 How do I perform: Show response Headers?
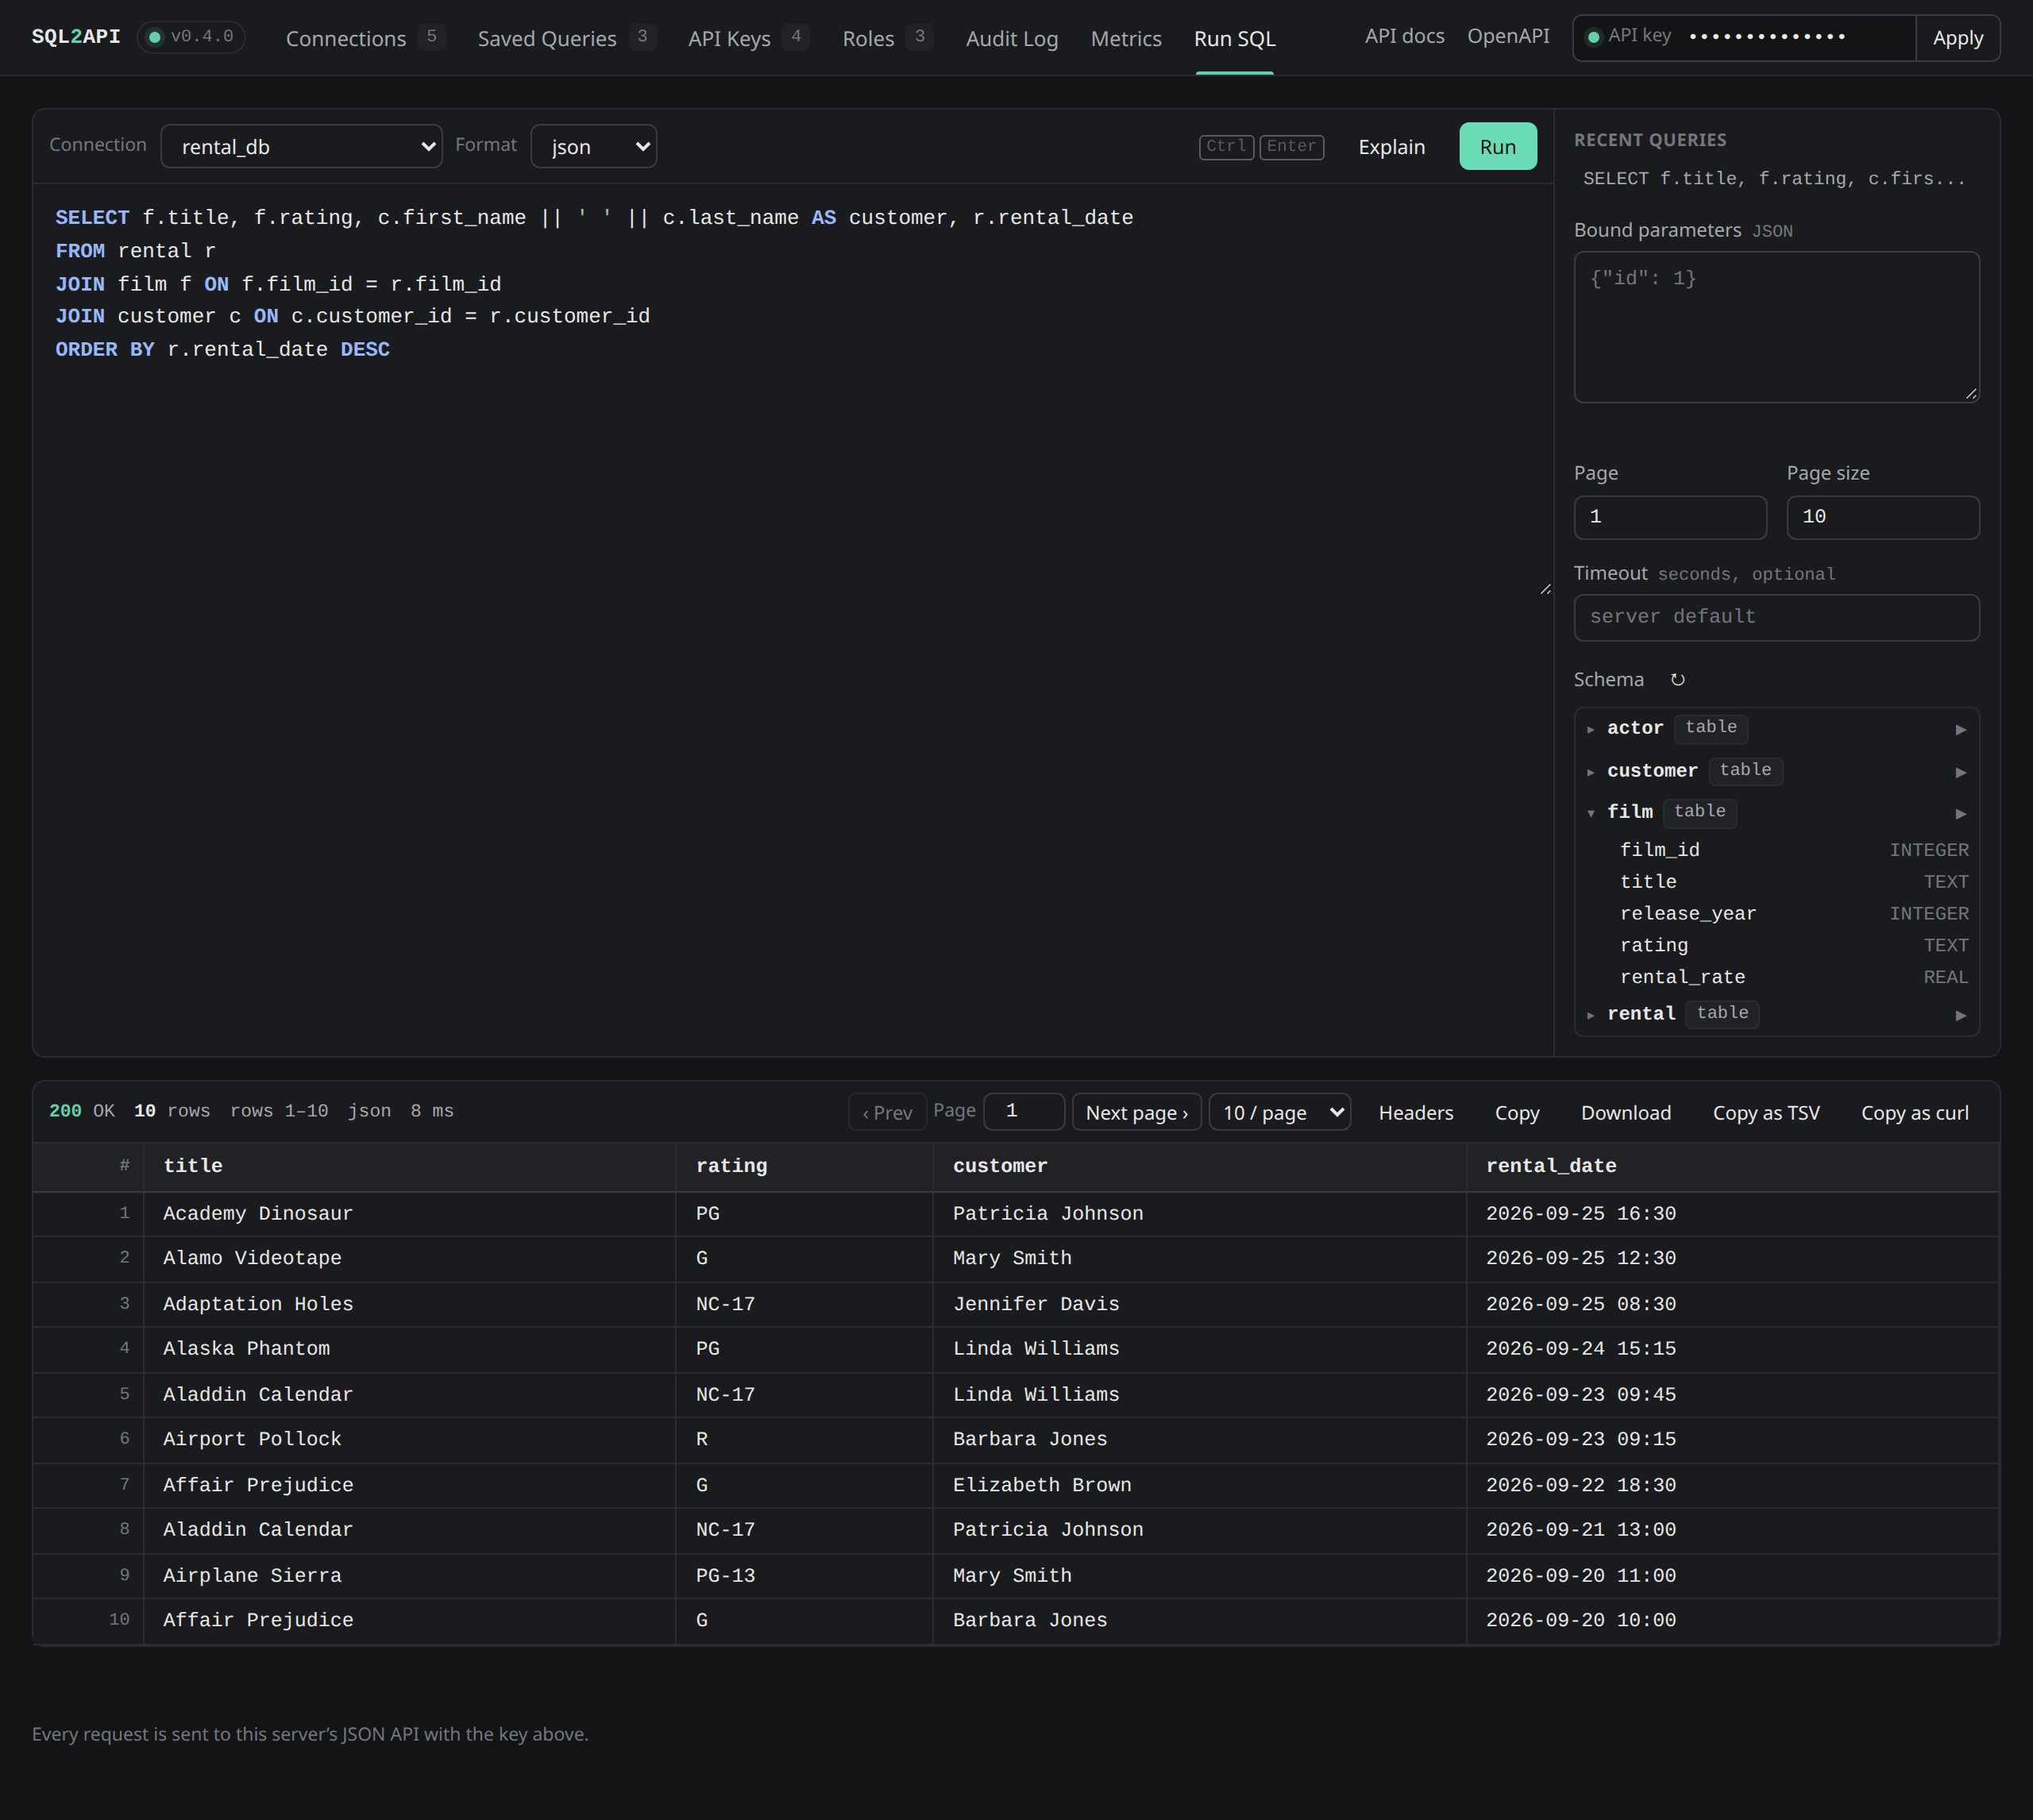click(1415, 1112)
